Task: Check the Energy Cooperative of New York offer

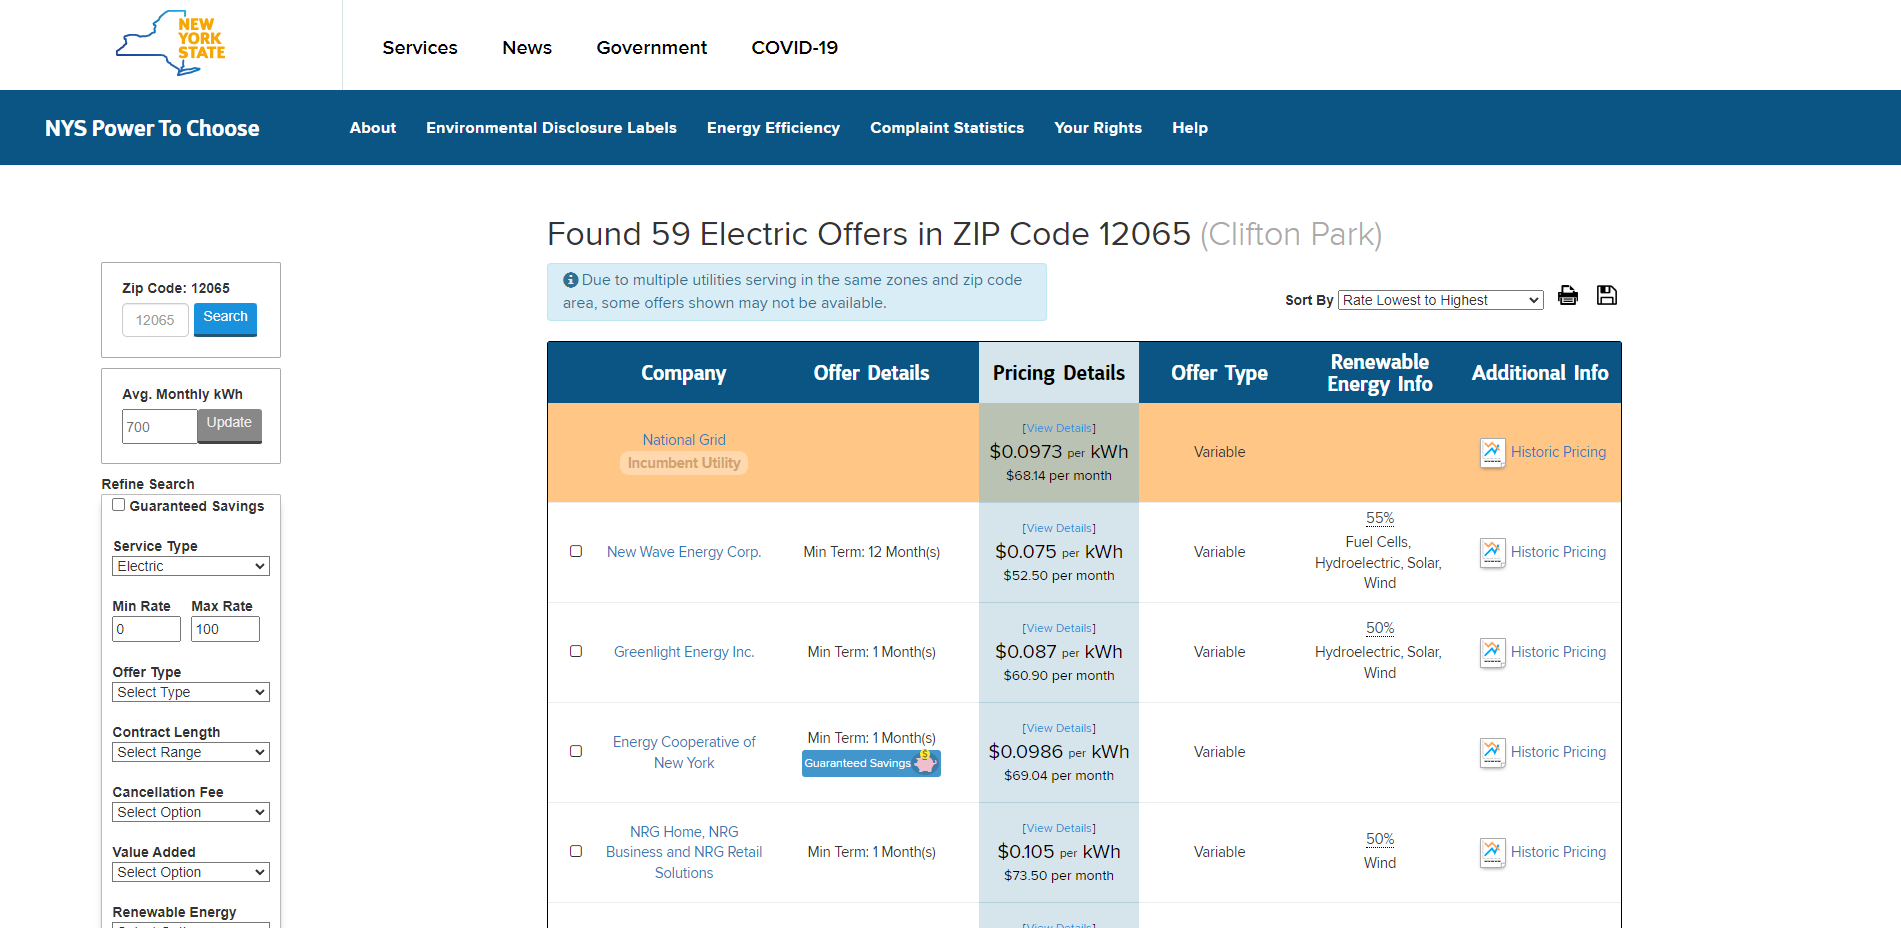Action: (x=576, y=751)
